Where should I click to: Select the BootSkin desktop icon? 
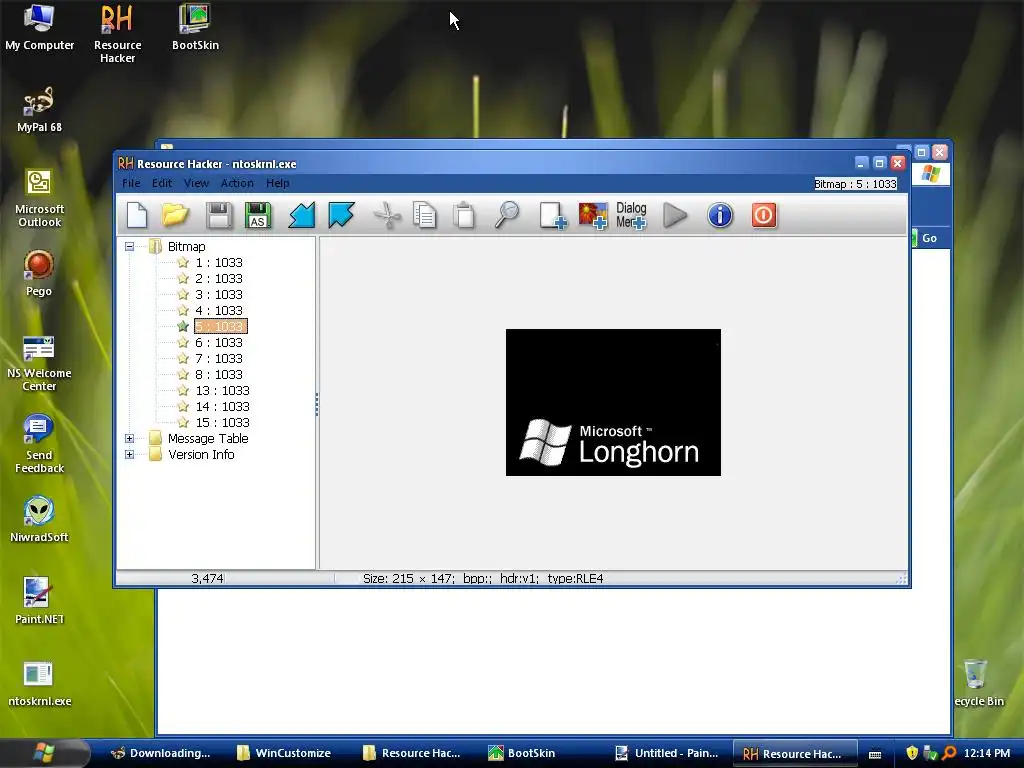click(195, 27)
